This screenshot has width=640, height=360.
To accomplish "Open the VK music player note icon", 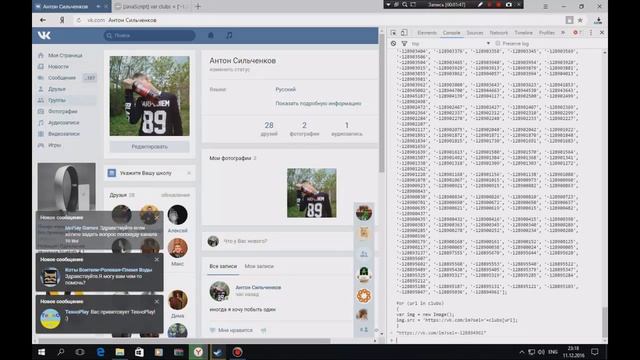I will pyautogui.click(x=229, y=35).
